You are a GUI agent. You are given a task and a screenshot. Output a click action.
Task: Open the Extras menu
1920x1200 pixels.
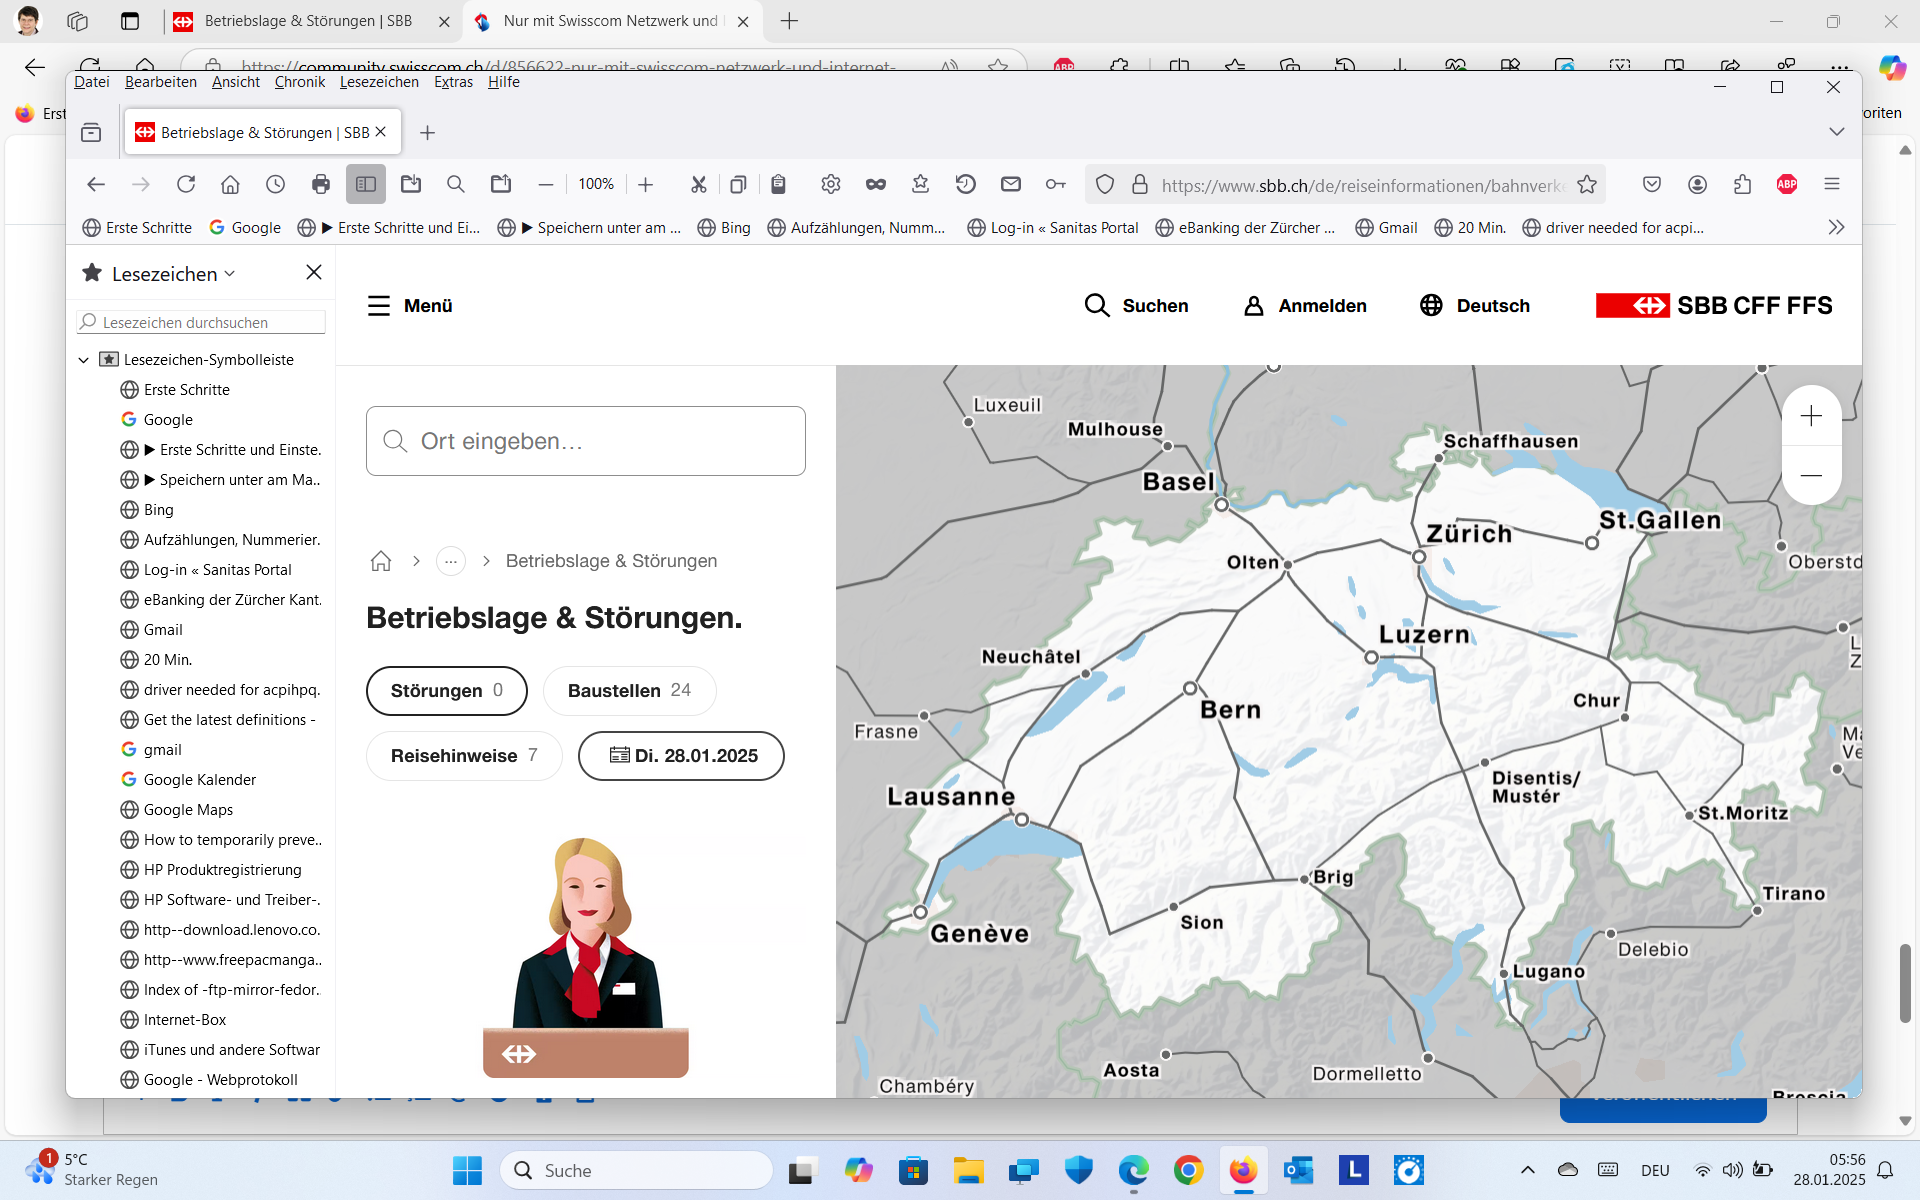tap(453, 82)
